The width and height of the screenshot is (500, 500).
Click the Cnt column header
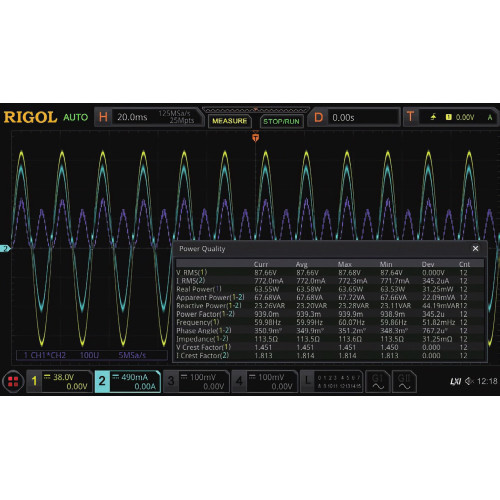coord(464,264)
